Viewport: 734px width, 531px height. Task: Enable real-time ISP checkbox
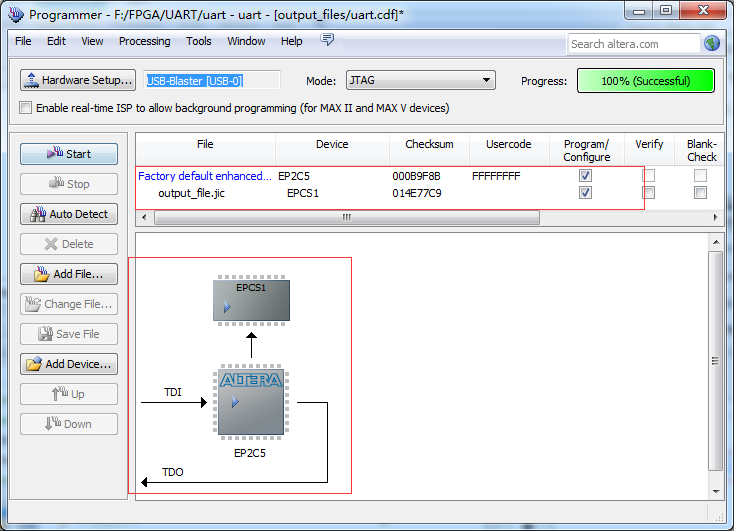(x=25, y=108)
